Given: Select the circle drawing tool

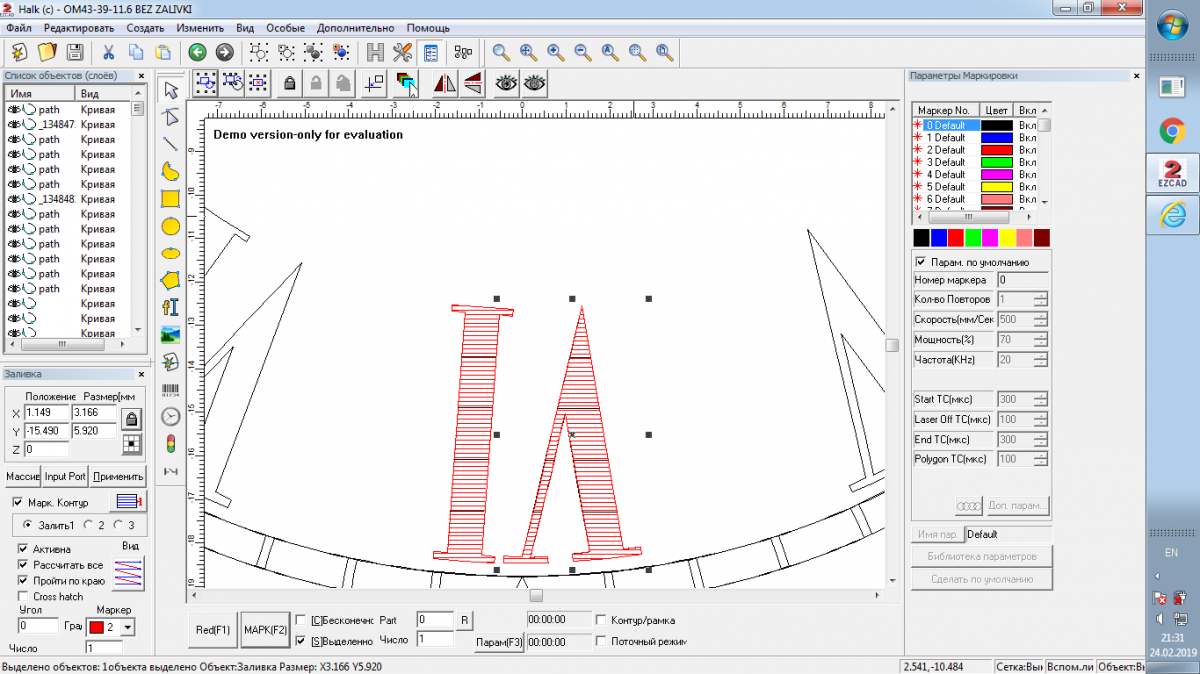Looking at the screenshot, I should click(171, 227).
